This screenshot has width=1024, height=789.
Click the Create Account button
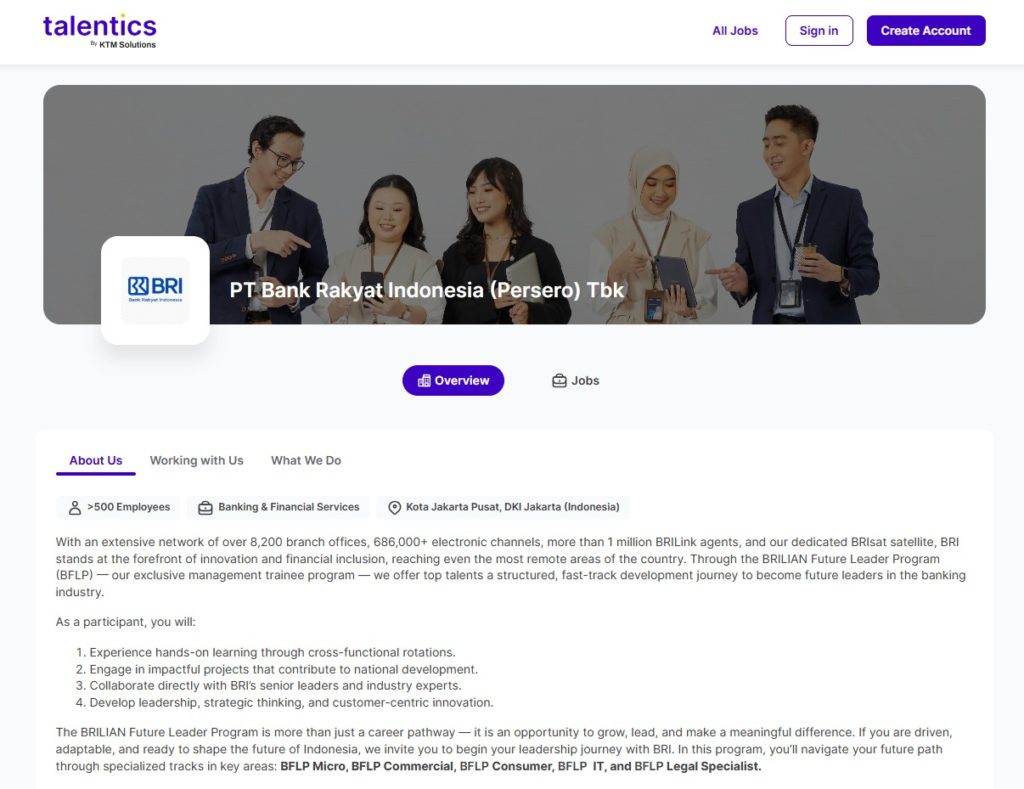[x=925, y=31]
